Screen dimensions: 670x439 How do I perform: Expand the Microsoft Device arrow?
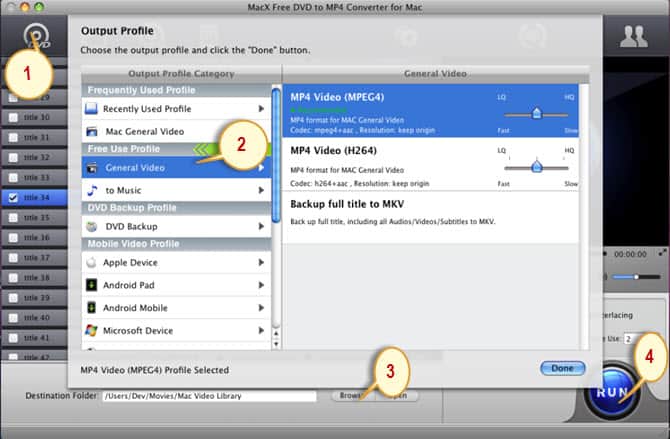click(261, 330)
